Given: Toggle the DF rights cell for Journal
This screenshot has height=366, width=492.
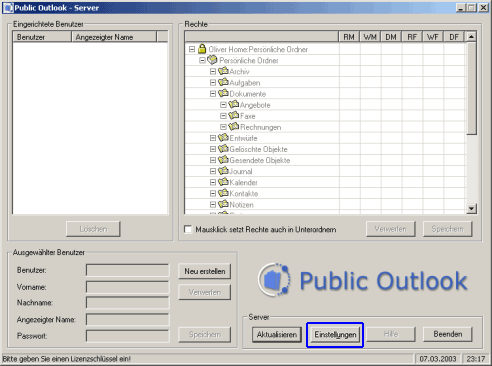Looking at the screenshot, I should click(454, 171).
